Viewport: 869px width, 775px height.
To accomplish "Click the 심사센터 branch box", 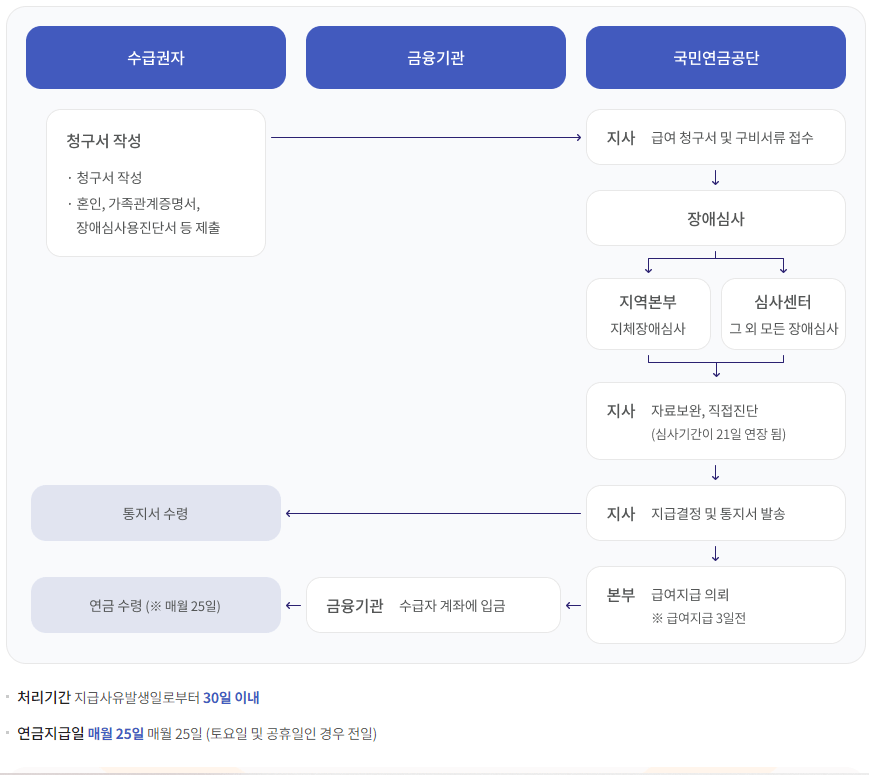I will click(783, 313).
